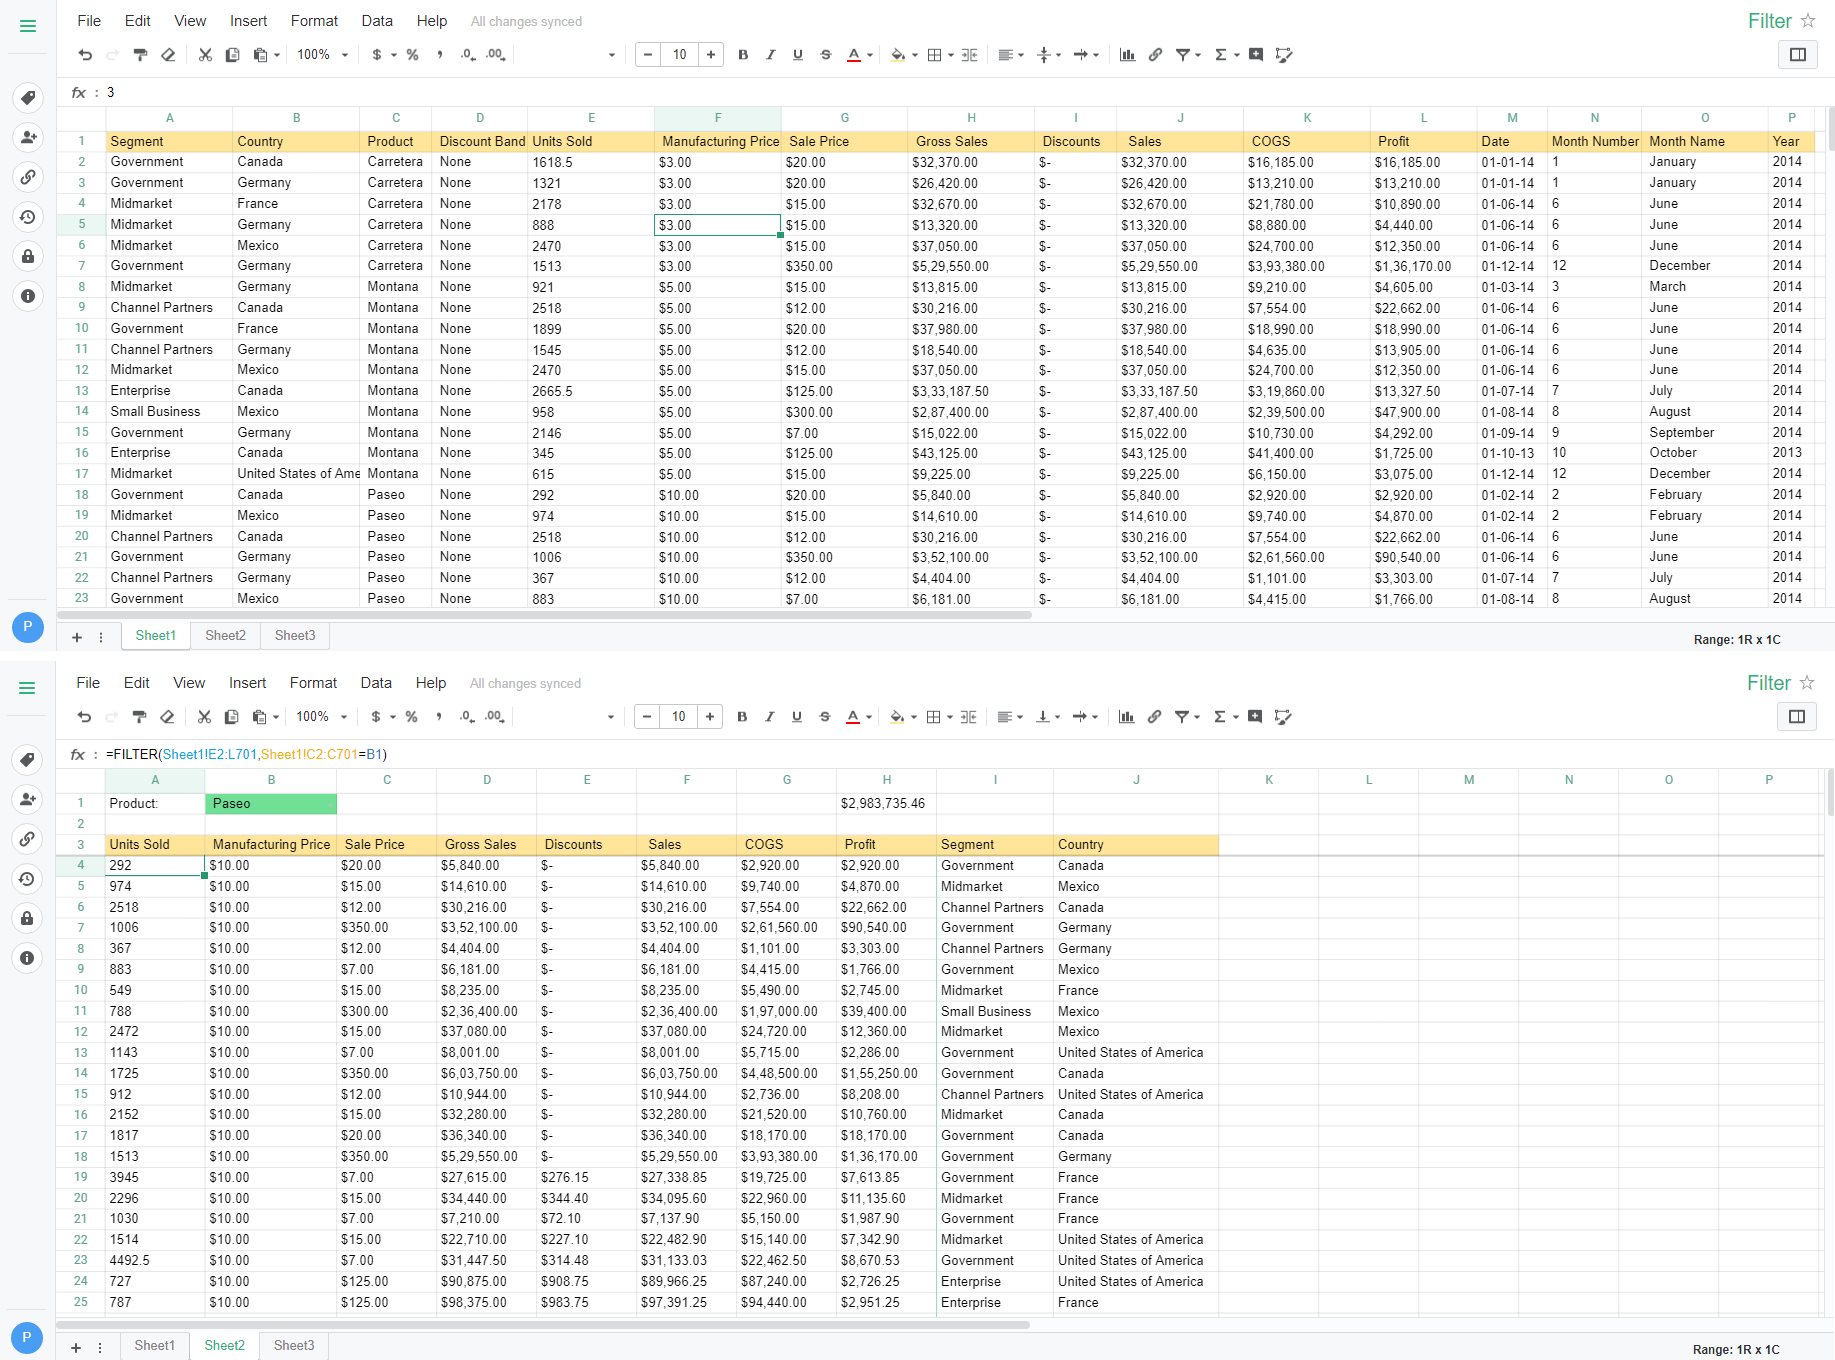Open the Paseo product dropdown in cell B1

coord(329,805)
